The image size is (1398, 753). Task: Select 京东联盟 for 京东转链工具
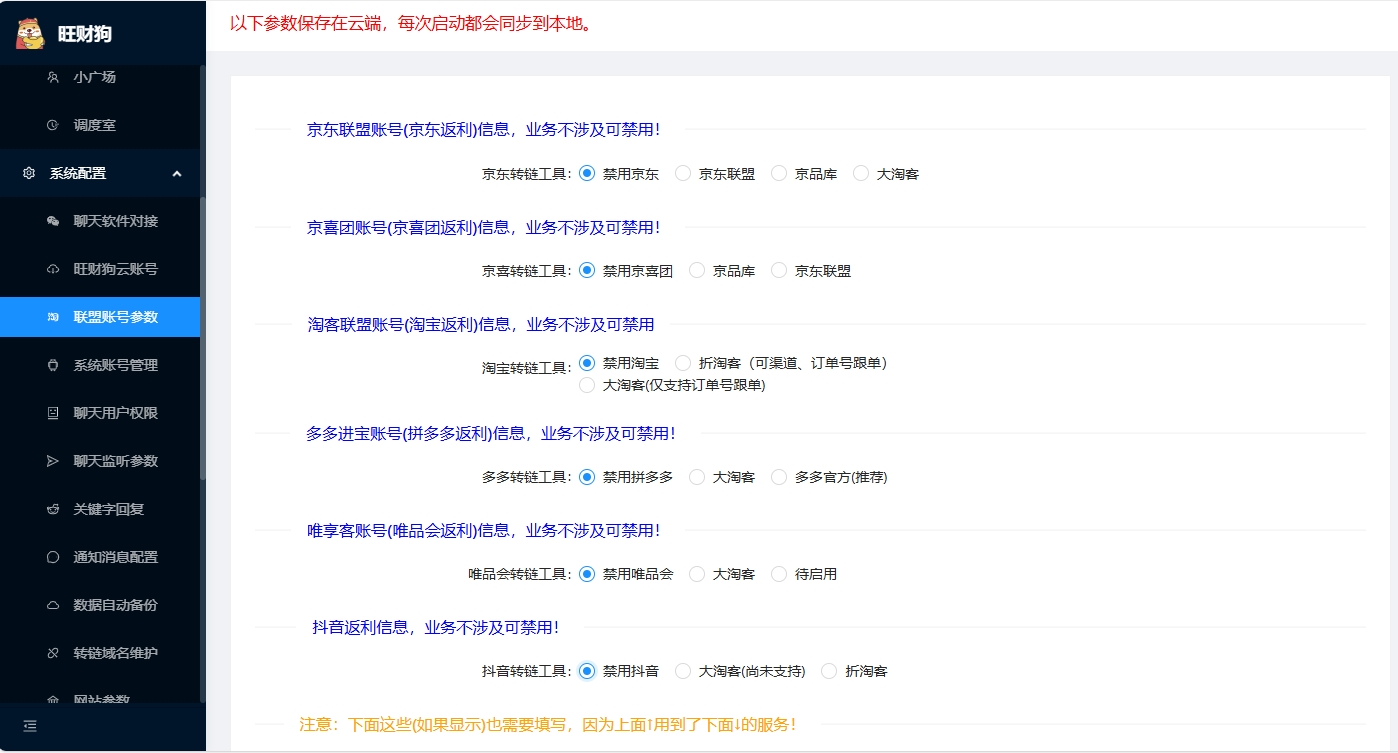click(x=684, y=173)
